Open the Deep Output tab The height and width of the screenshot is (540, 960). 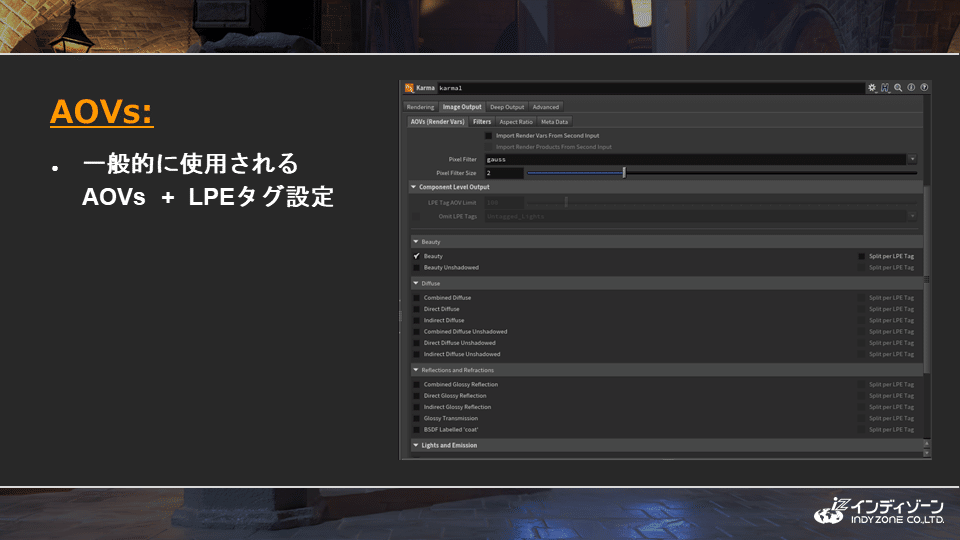(x=507, y=107)
